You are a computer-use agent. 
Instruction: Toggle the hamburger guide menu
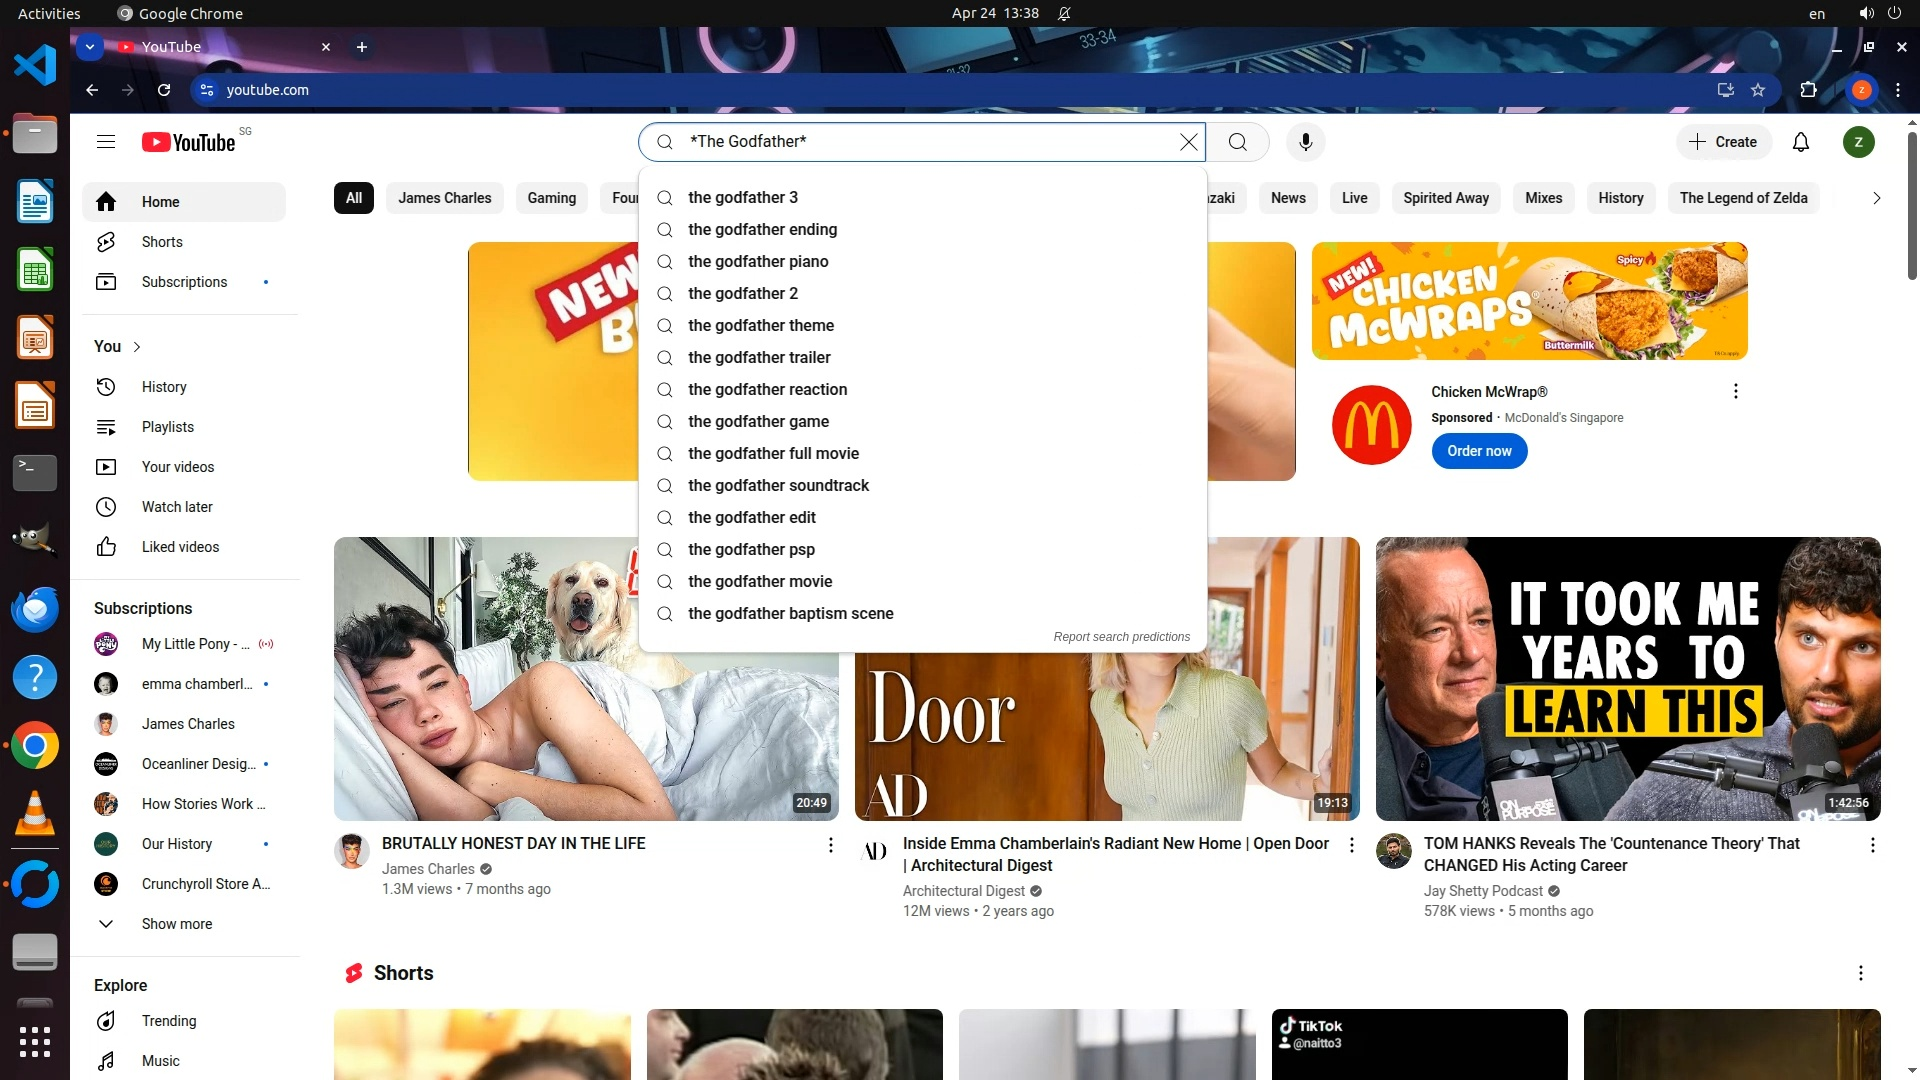pos(106,142)
